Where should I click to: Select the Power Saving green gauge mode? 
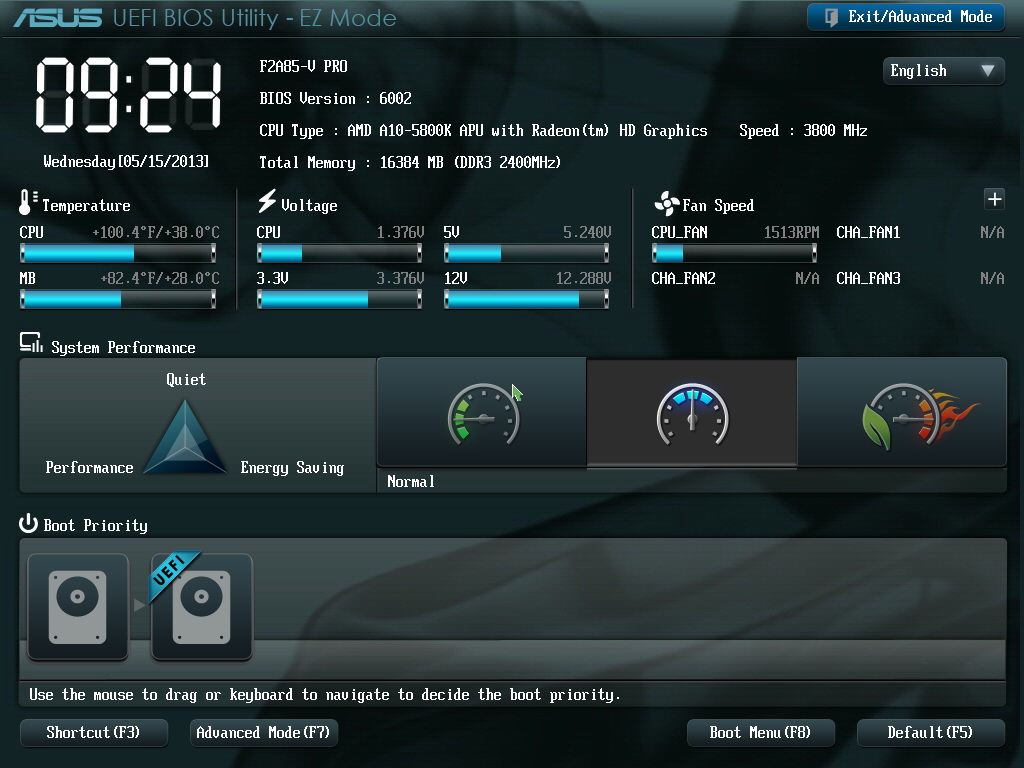point(482,412)
